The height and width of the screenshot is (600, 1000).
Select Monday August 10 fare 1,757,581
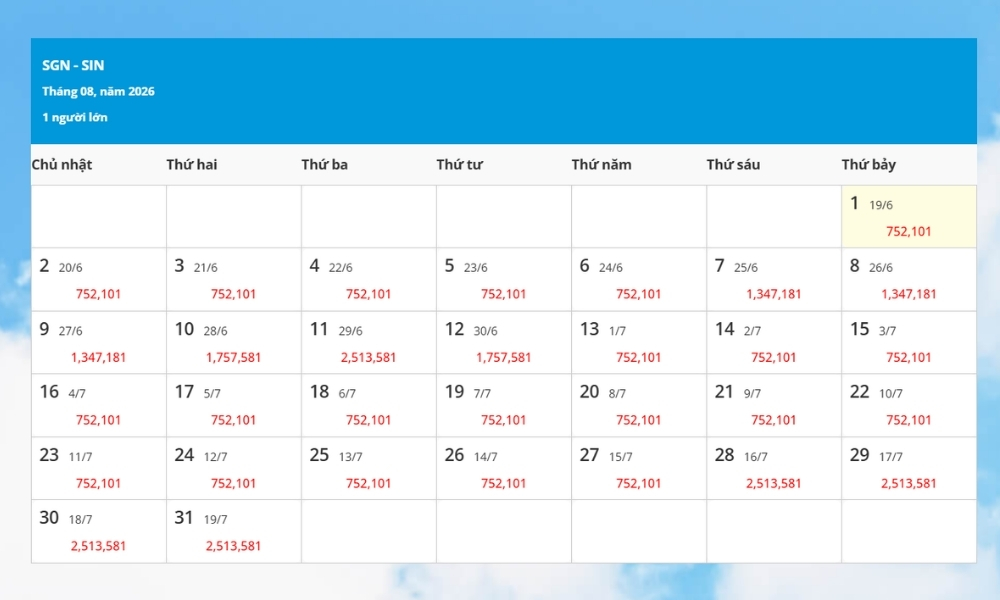point(233,342)
